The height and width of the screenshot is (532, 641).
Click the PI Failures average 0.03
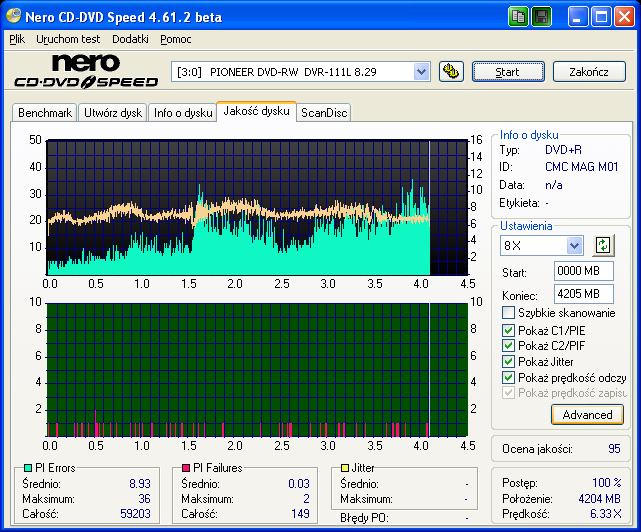[299, 484]
